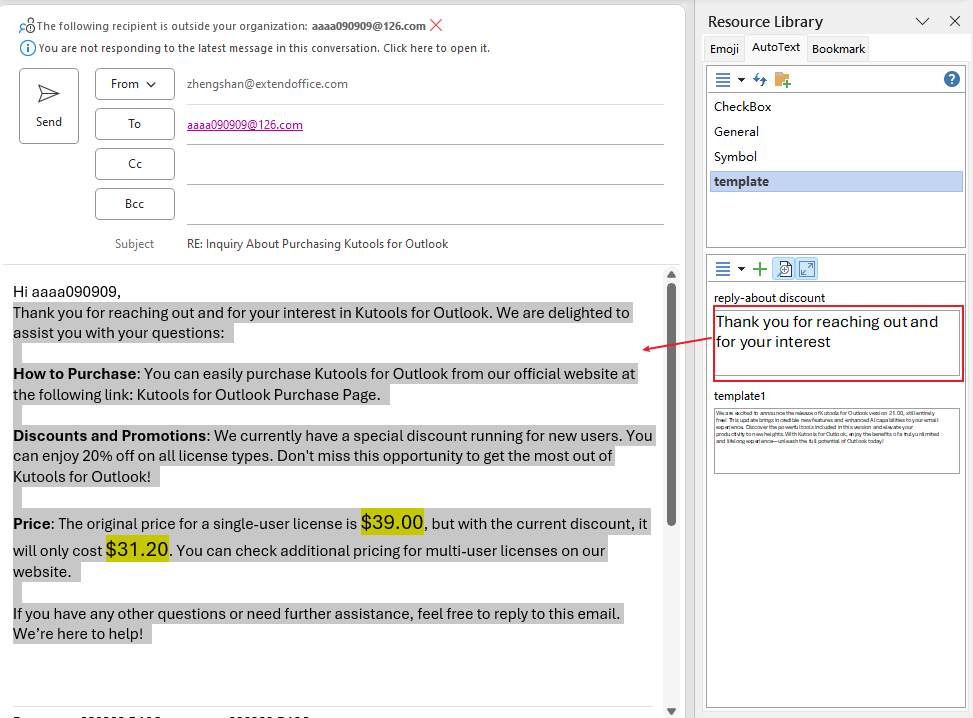Select the template category
The width and height of the screenshot is (973, 718).
pos(836,181)
